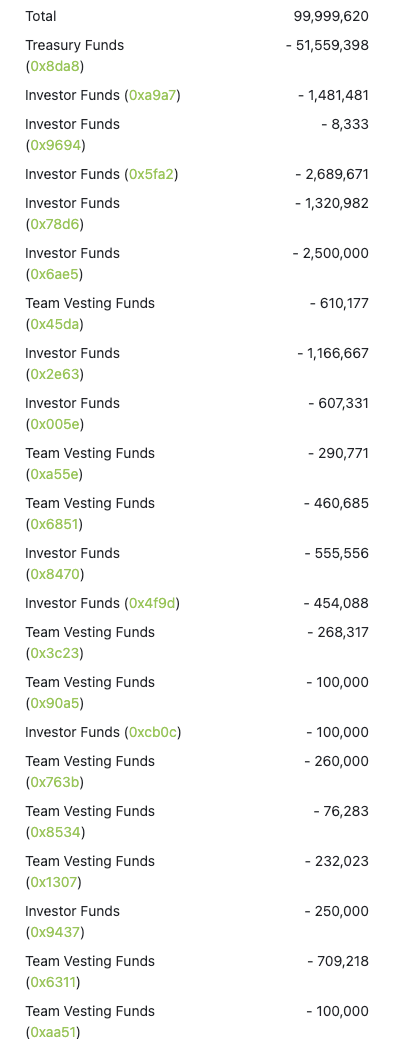Viewport: 393px width, 1039px height.
Task: Open the 0xa55e Team Vesting address
Action: [54, 474]
